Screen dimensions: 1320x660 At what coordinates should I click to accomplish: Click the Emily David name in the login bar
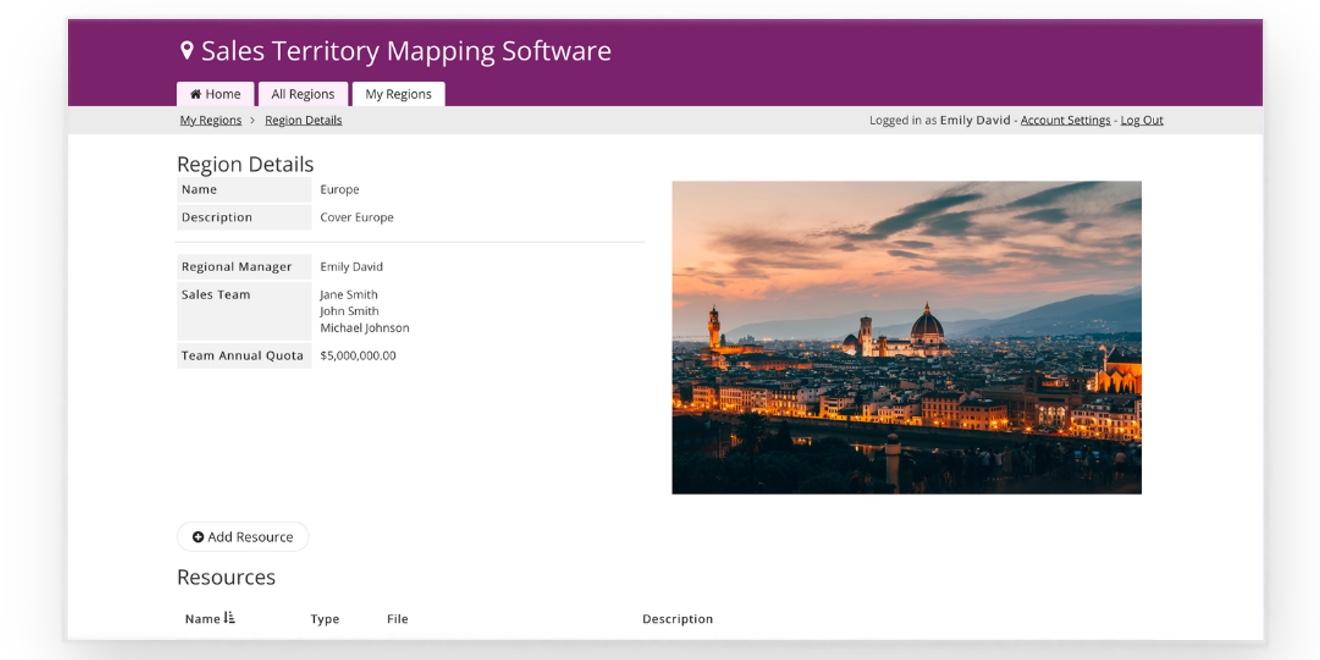tap(975, 120)
